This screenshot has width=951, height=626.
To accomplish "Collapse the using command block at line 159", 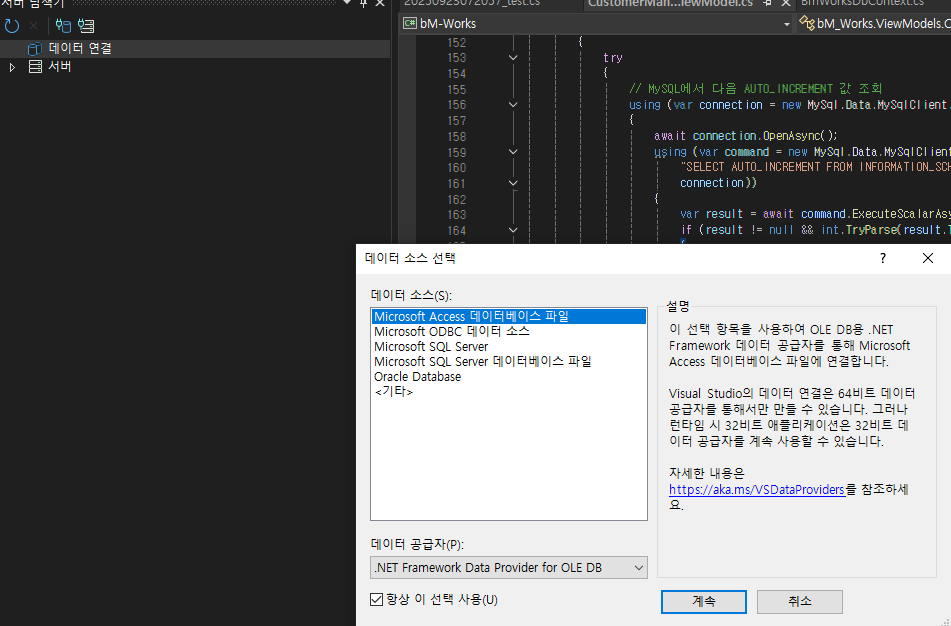I will (x=513, y=152).
